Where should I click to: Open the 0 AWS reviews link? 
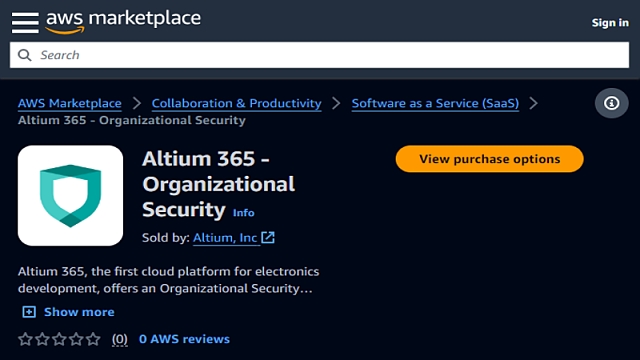184,339
